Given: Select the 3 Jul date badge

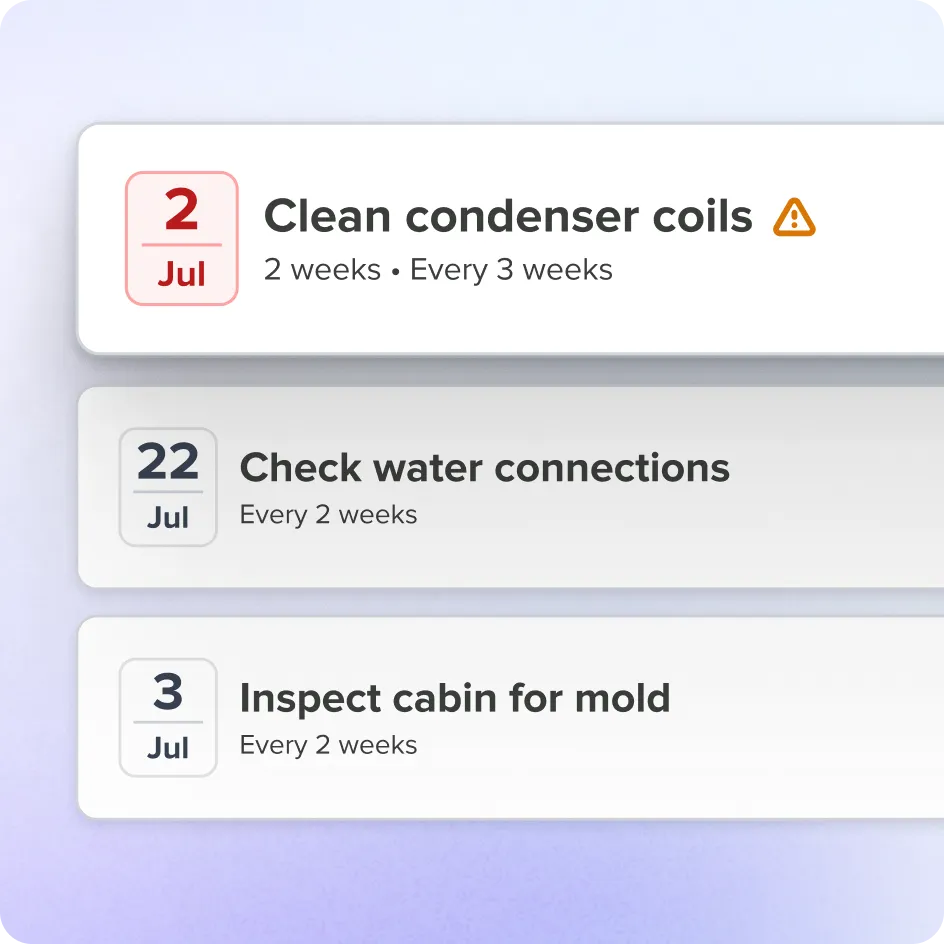Looking at the screenshot, I should pyautogui.click(x=168, y=718).
